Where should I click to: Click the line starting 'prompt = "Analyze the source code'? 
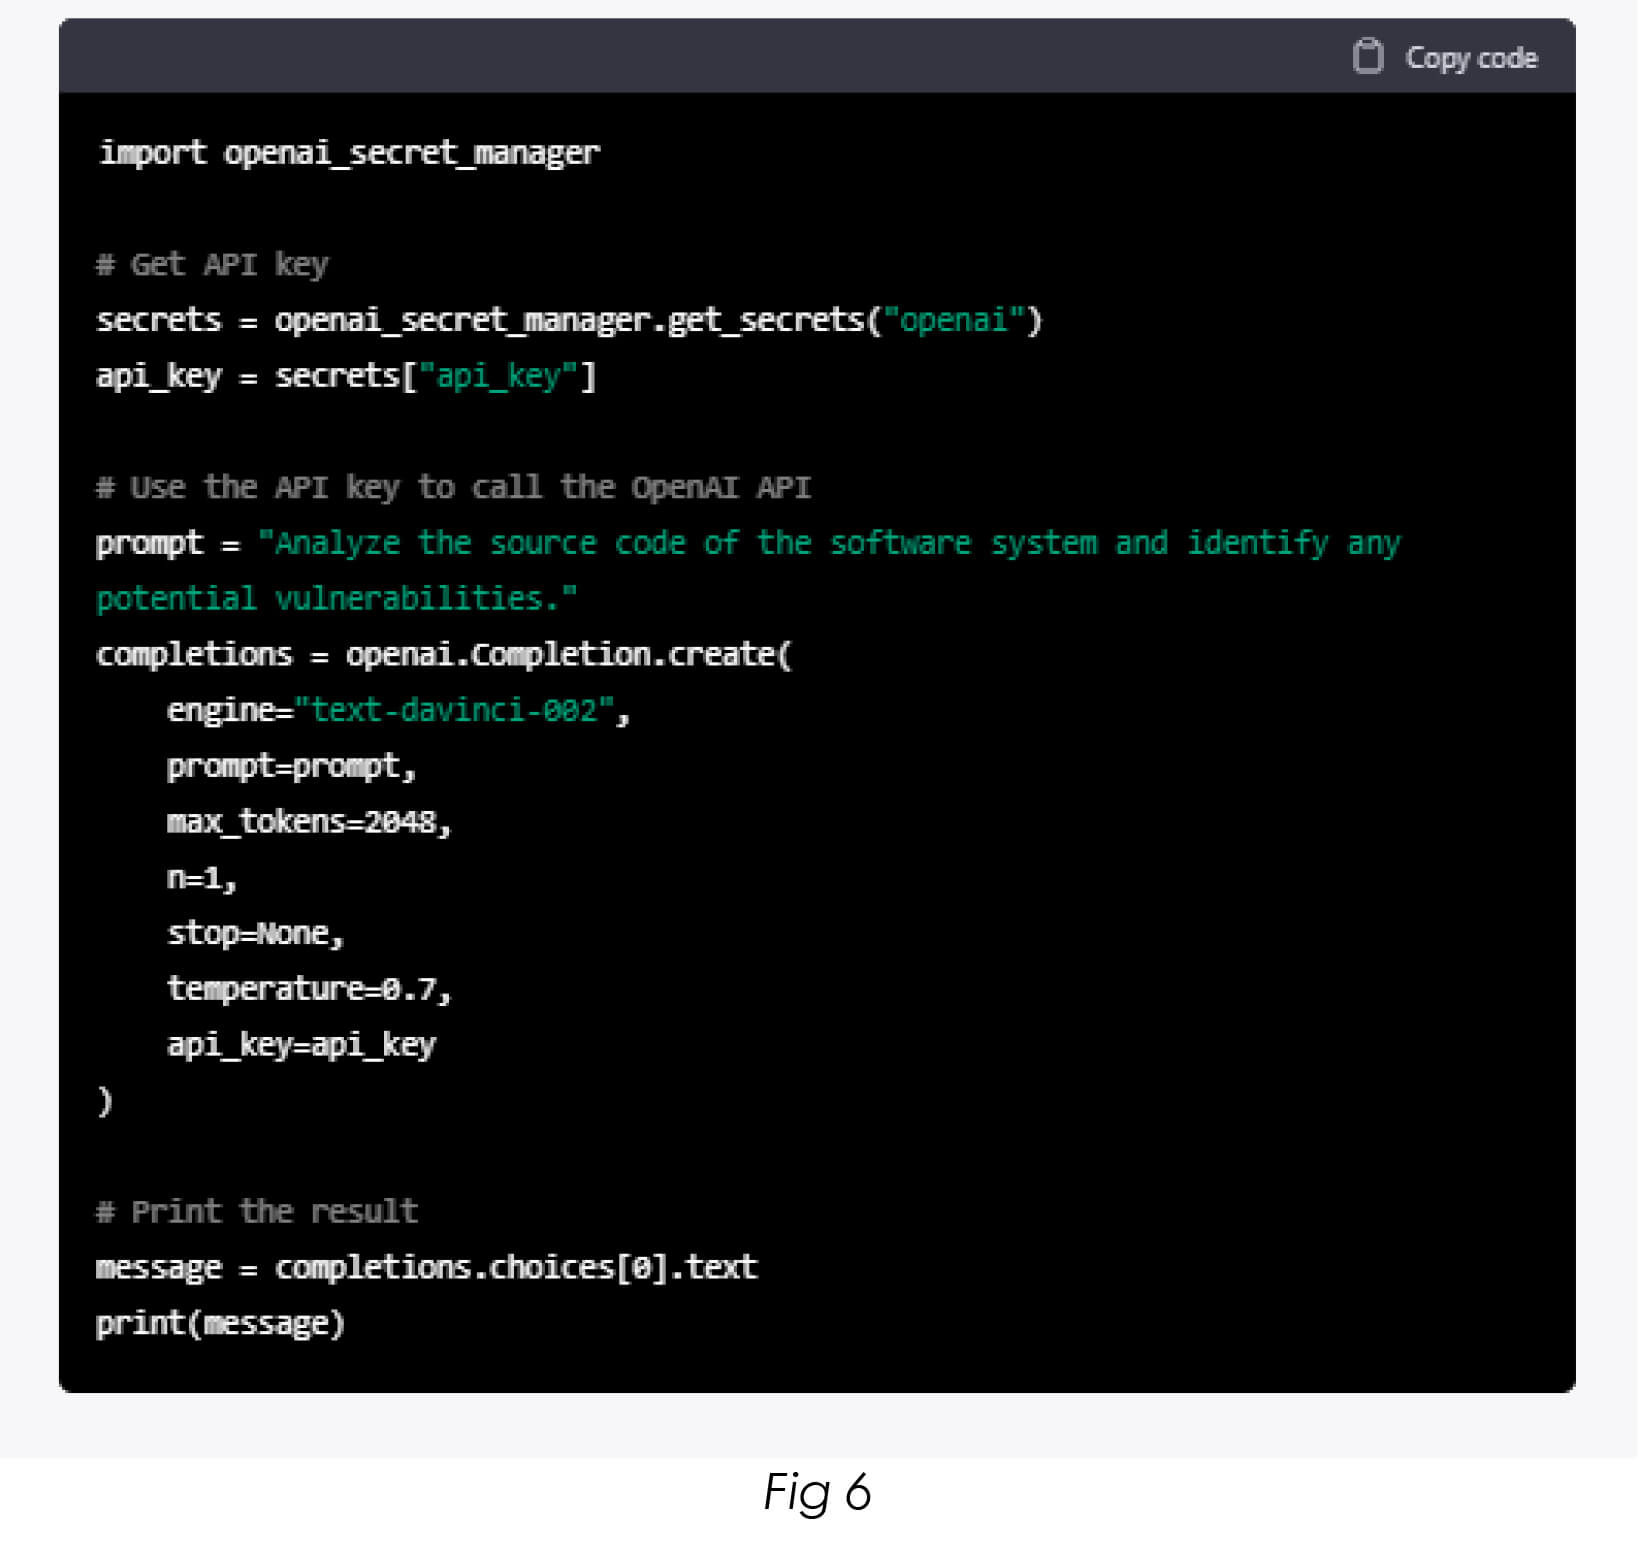(x=748, y=544)
